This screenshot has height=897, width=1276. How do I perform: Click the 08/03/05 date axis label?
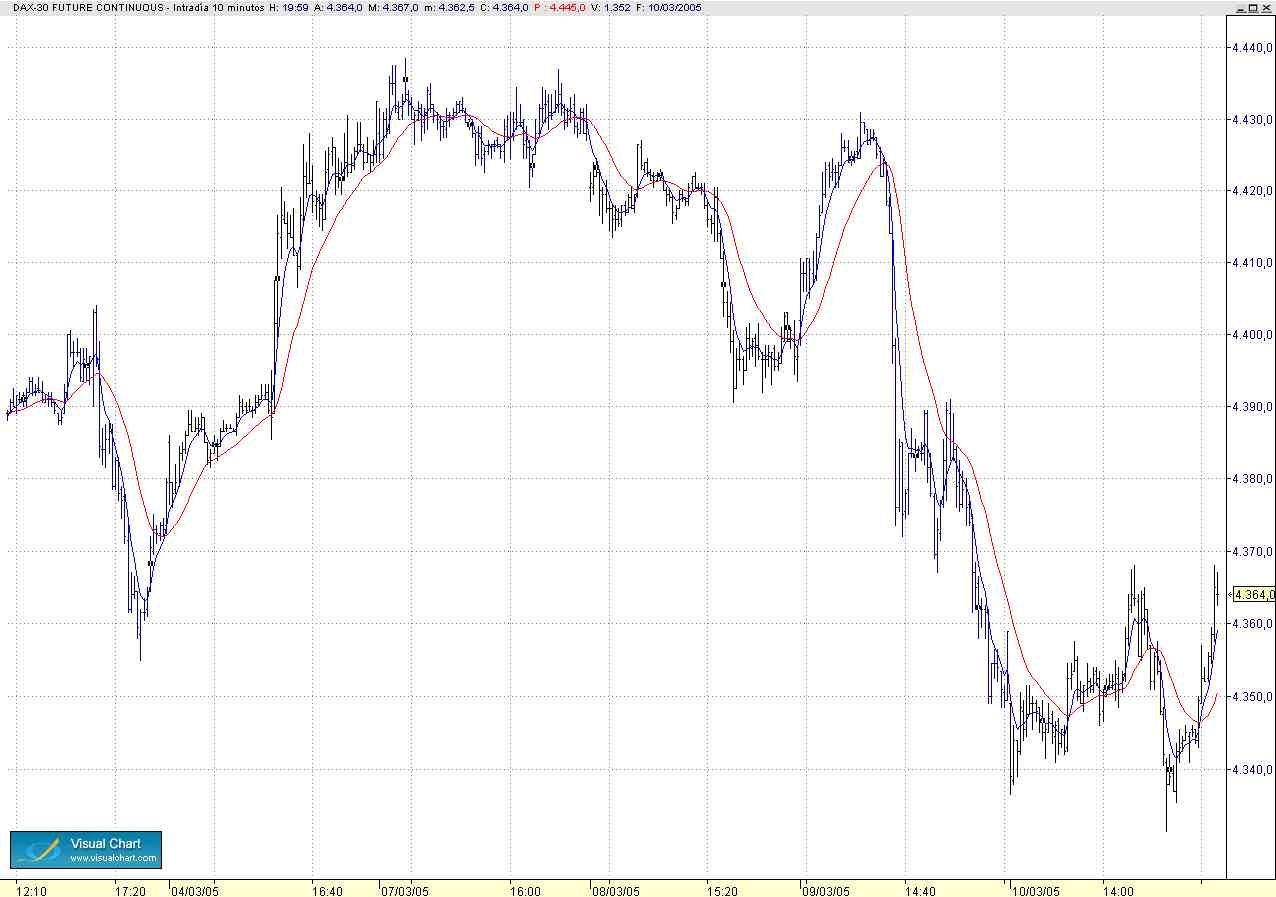615,890
